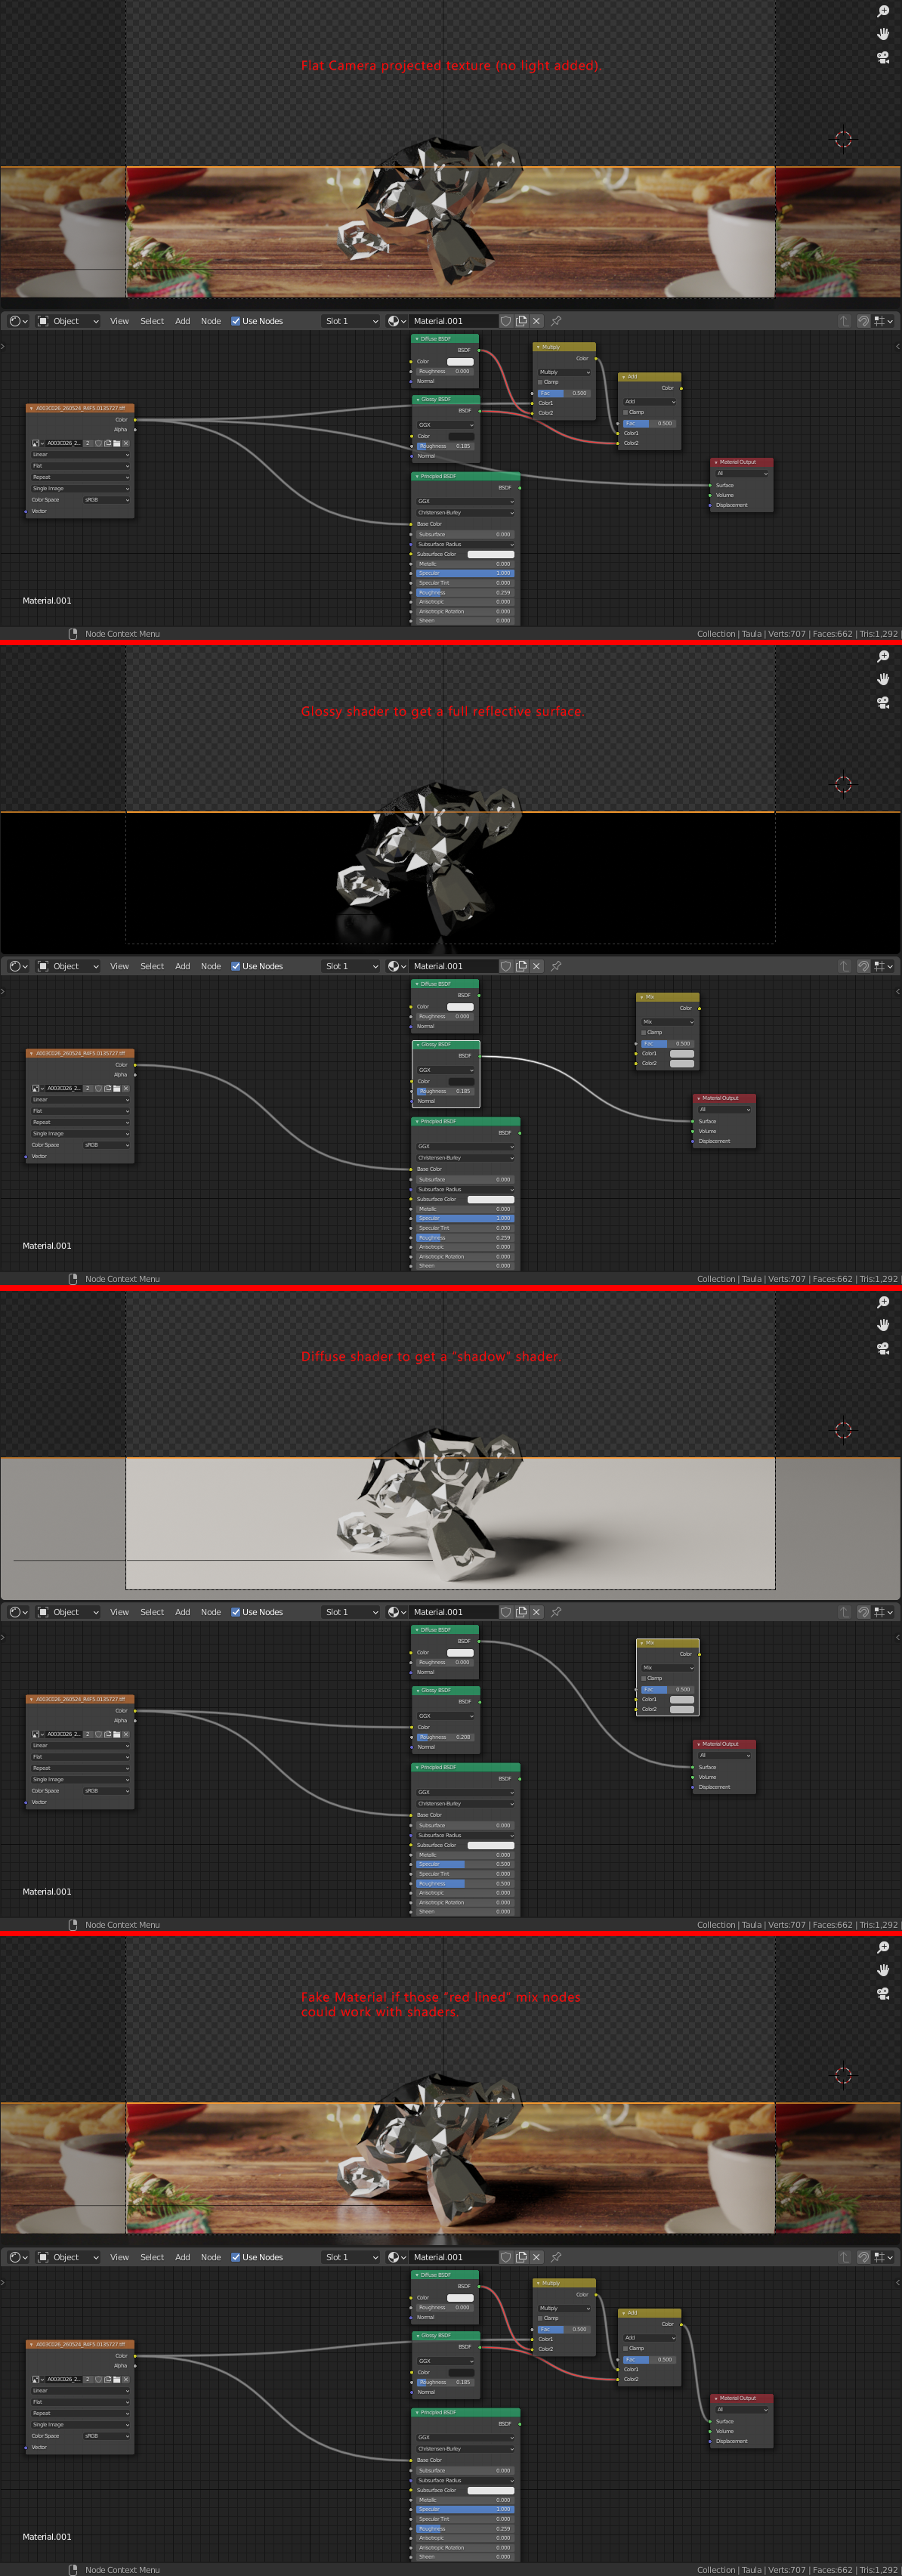Open the sRGB Color Space dropdown in 'Flat Camera' image node

(105, 500)
